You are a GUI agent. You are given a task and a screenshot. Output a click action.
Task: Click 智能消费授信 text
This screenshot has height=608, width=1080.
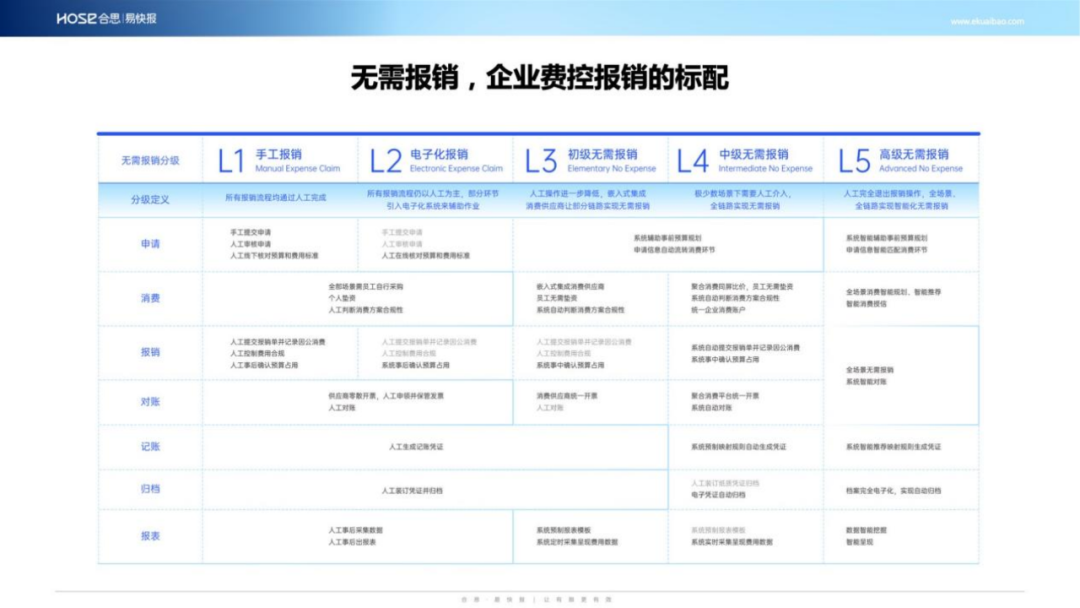[x=866, y=304]
